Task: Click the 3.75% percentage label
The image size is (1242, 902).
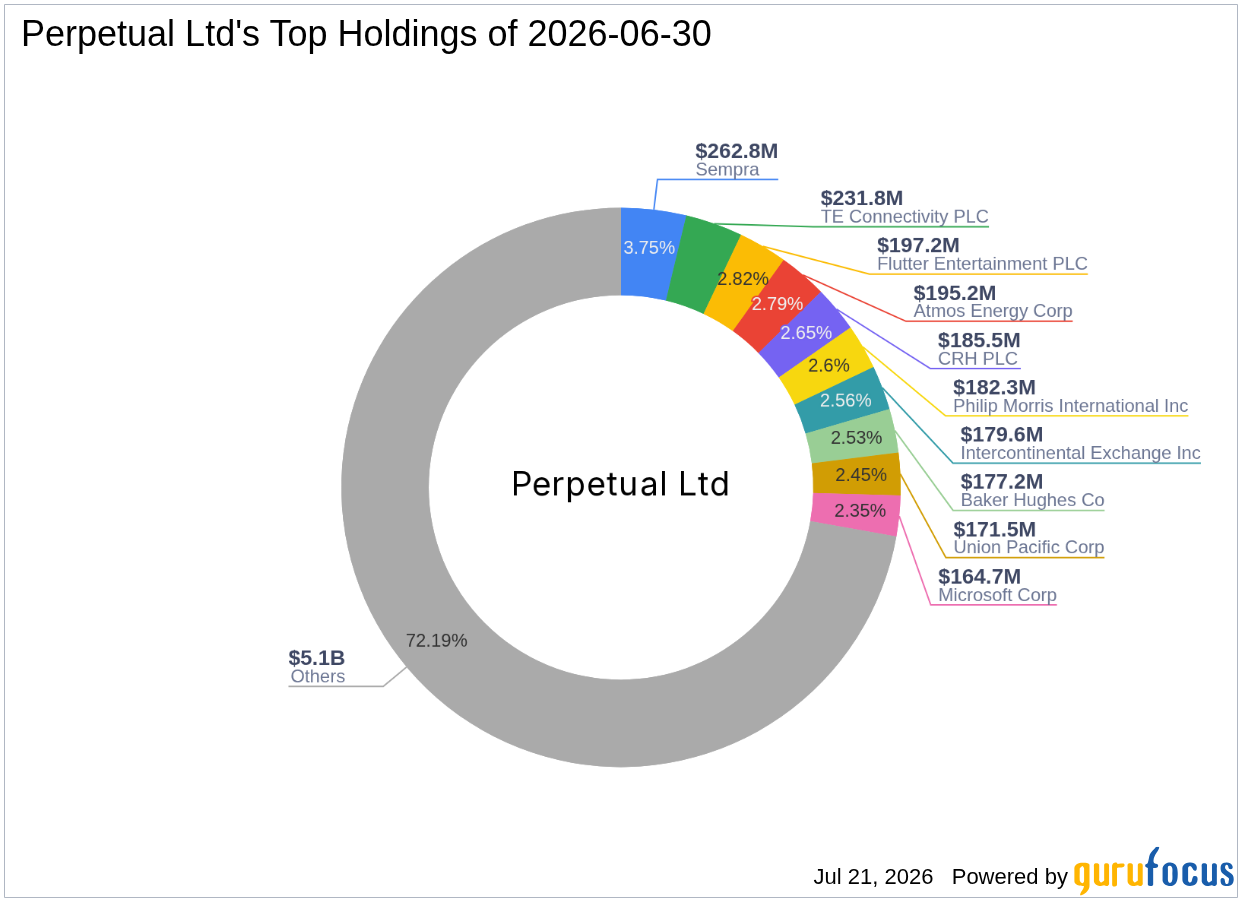Action: tap(649, 247)
